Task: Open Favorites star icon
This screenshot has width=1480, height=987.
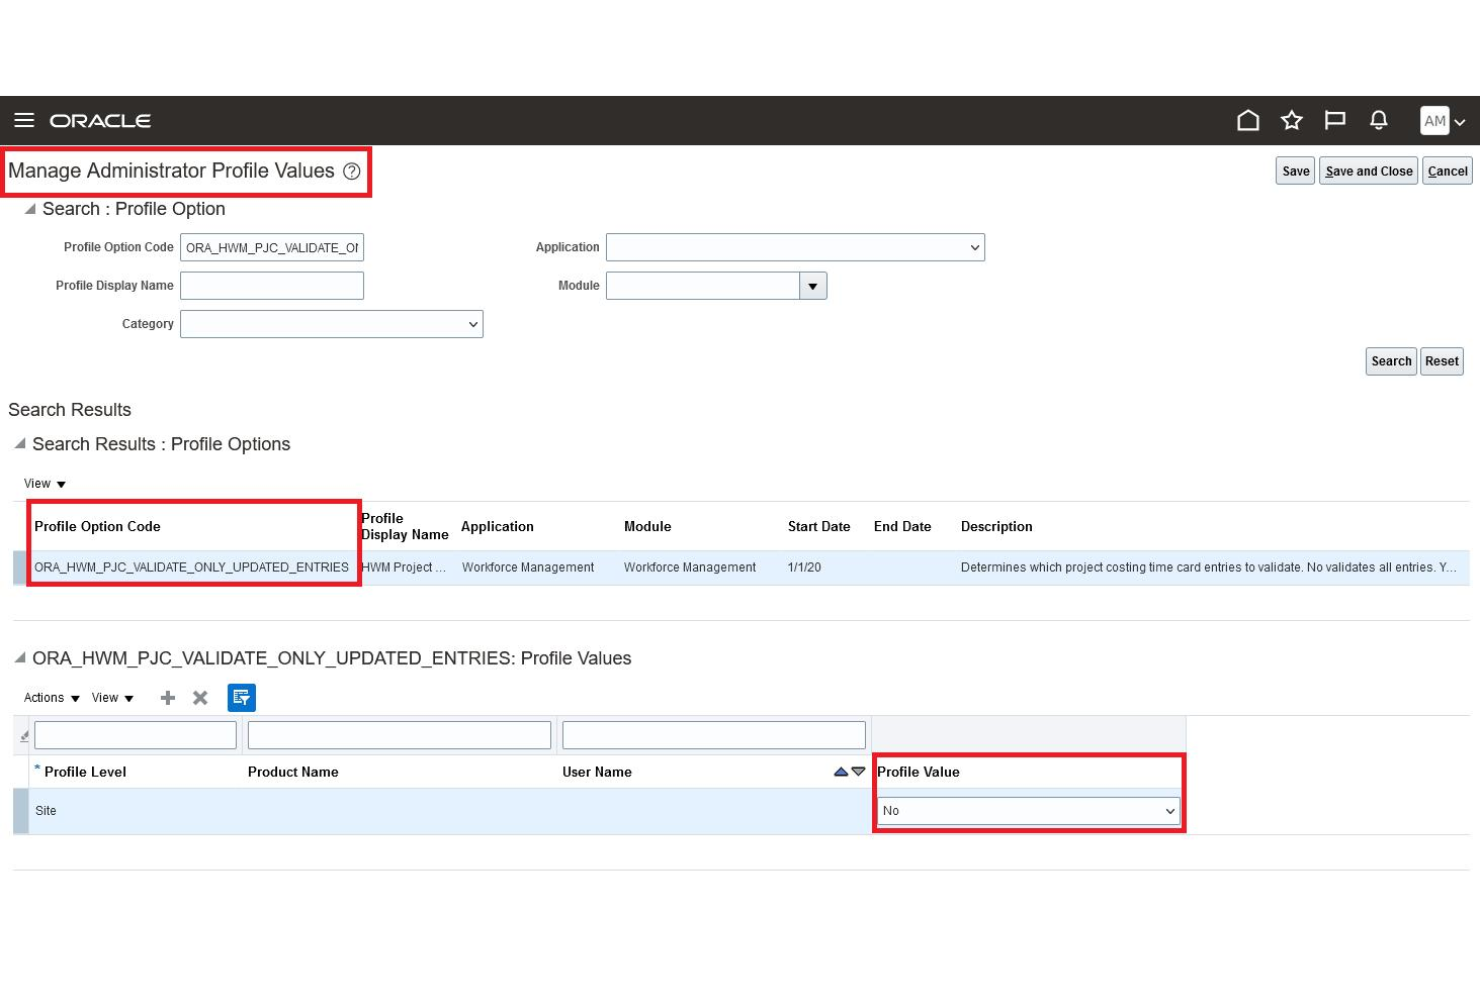Action: pos(1291,121)
